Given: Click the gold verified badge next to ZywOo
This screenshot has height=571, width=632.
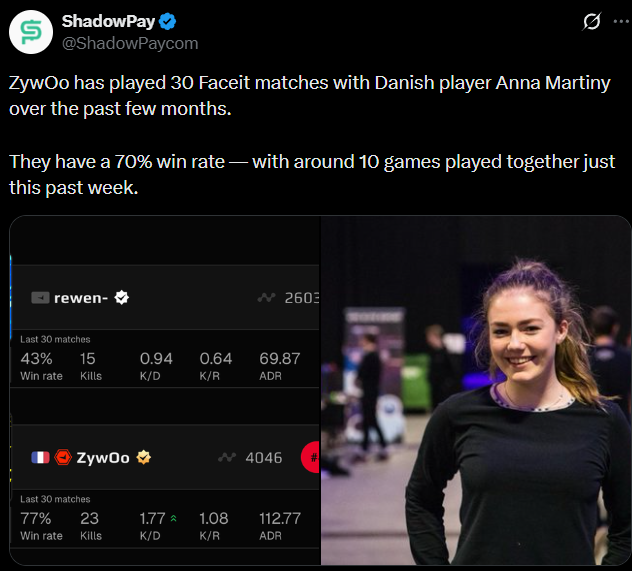Looking at the screenshot, I should click(144, 458).
